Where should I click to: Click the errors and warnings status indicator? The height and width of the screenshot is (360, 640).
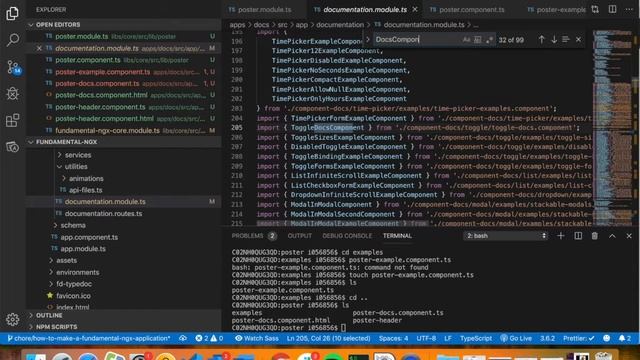pos(209,338)
